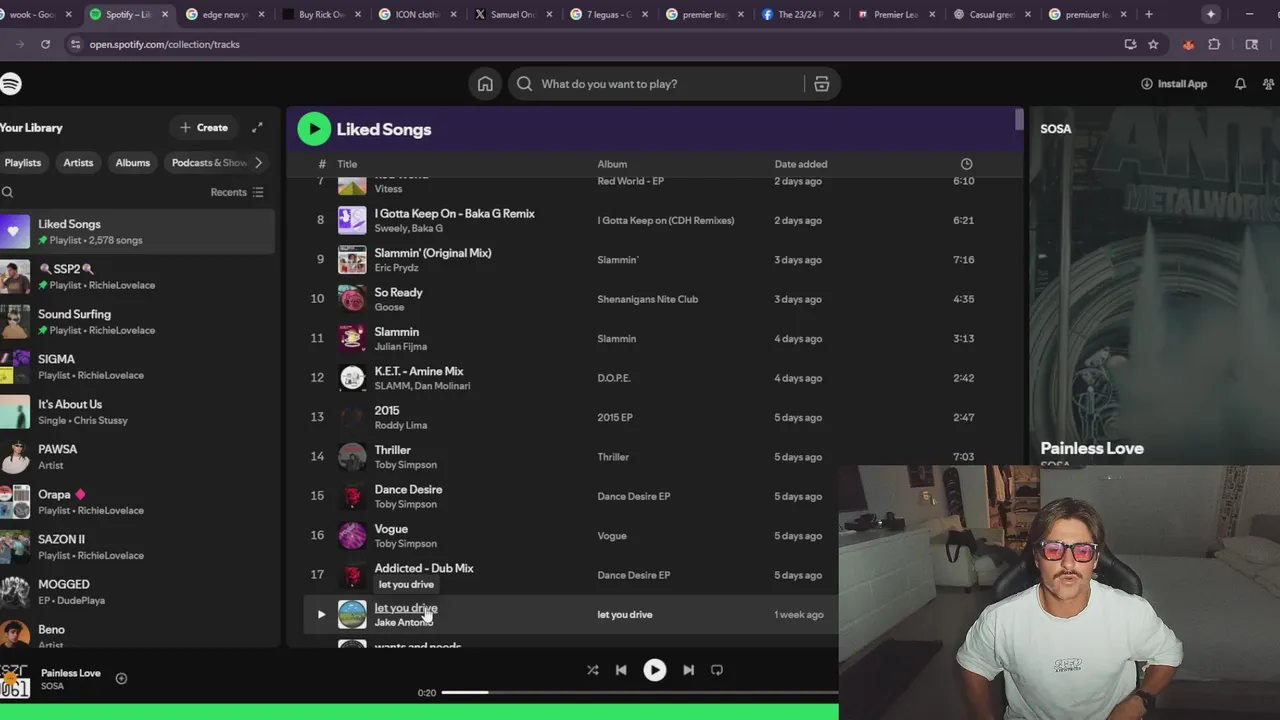
Task: Open artist Toby Simpson under Thriller
Action: click(x=405, y=465)
